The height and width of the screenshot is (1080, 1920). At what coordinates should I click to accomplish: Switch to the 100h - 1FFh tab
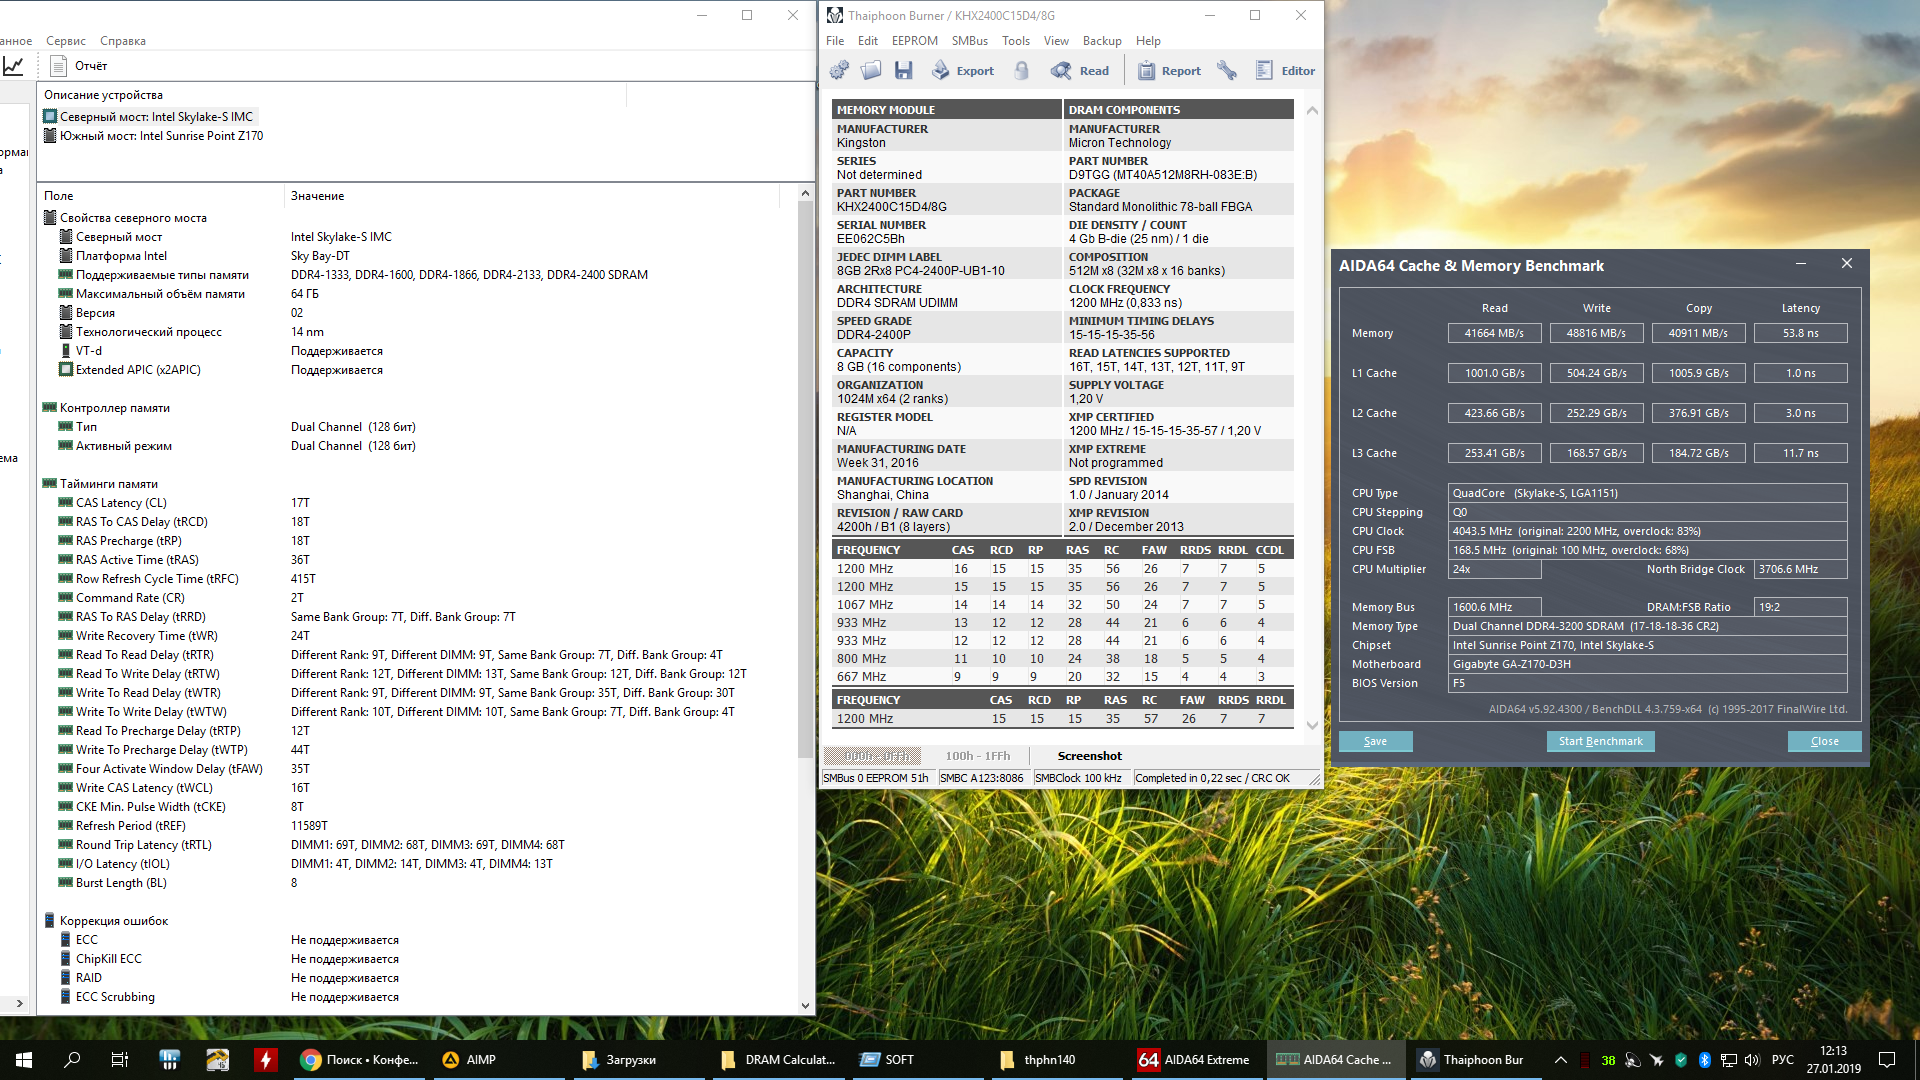point(977,756)
